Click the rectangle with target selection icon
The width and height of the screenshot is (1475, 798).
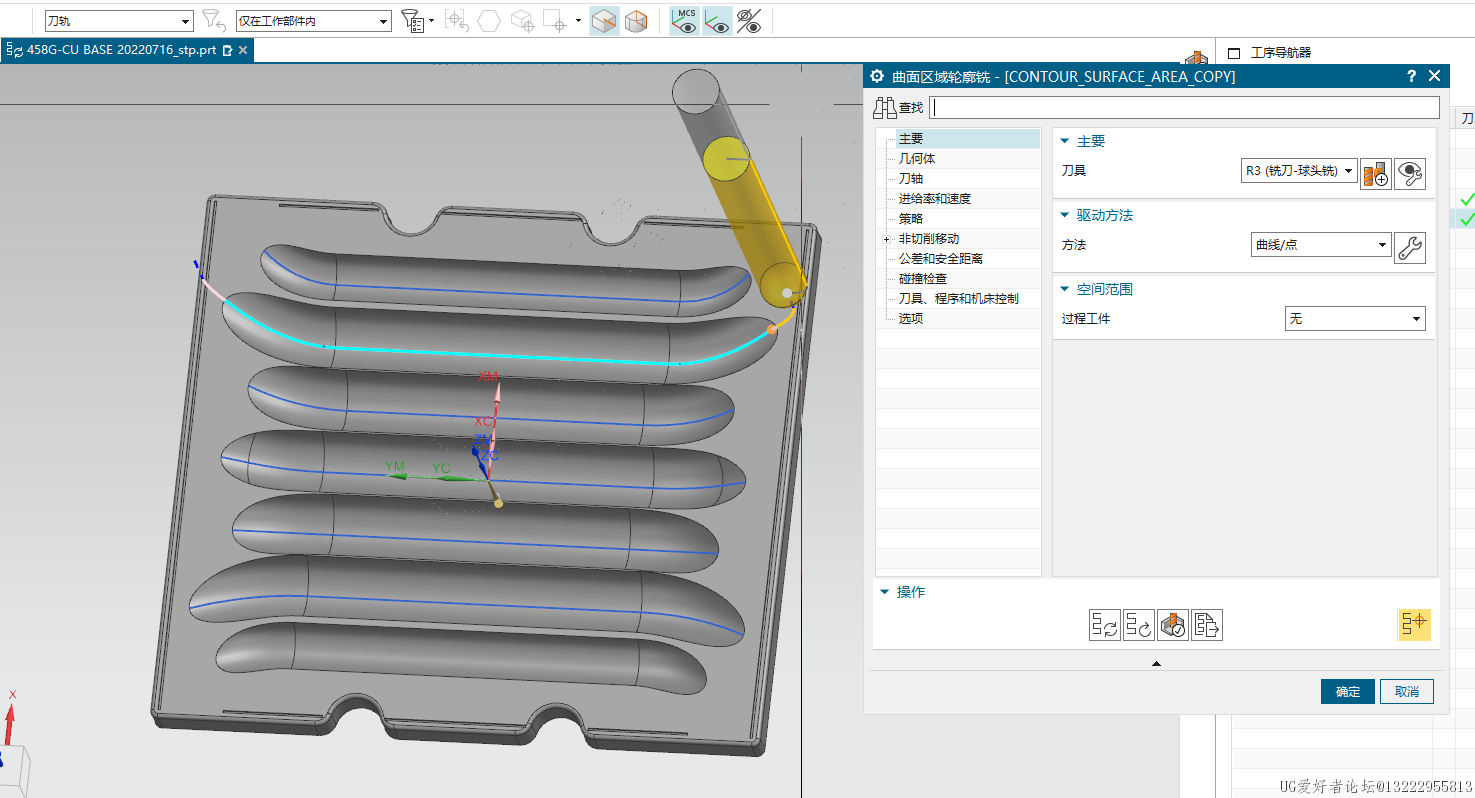click(x=555, y=20)
